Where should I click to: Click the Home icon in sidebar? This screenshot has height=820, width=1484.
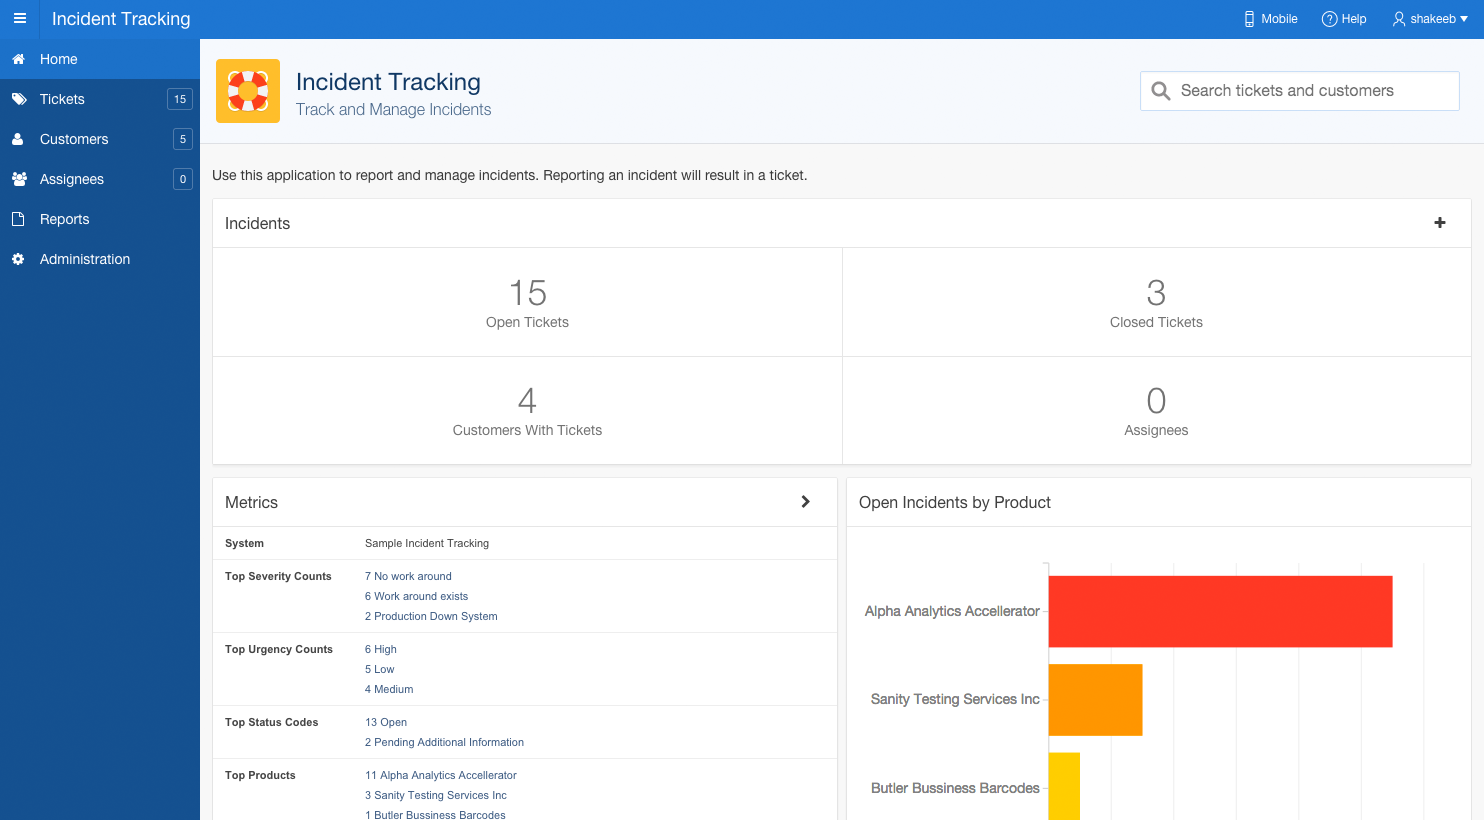[x=18, y=59]
